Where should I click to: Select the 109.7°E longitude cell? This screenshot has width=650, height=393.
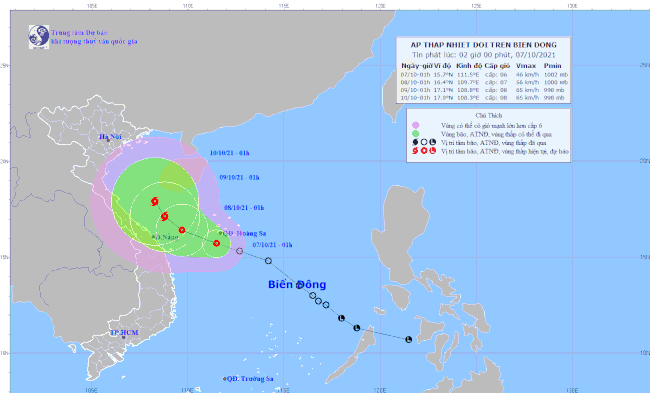point(468,82)
